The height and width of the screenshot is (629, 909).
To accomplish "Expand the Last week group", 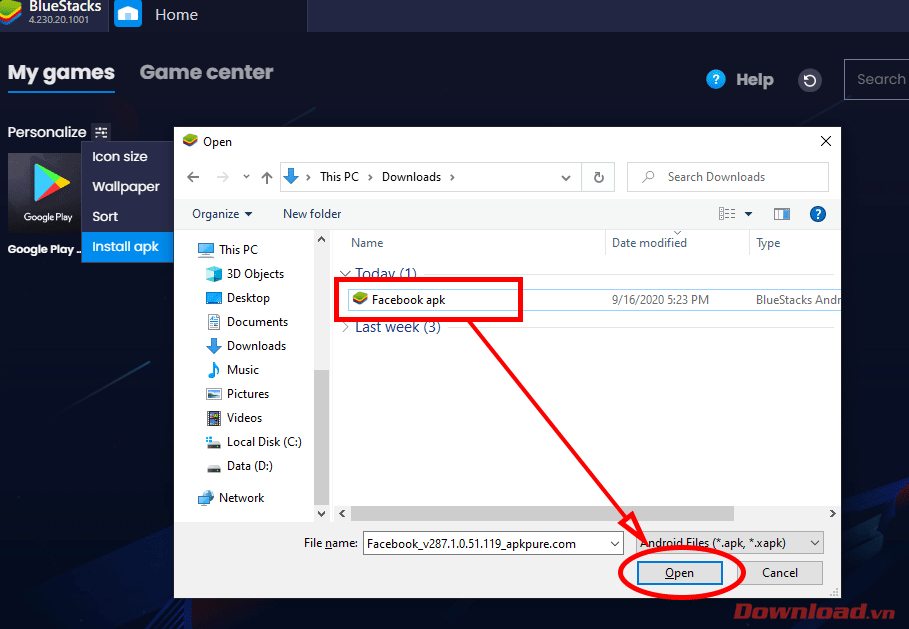I will [346, 327].
